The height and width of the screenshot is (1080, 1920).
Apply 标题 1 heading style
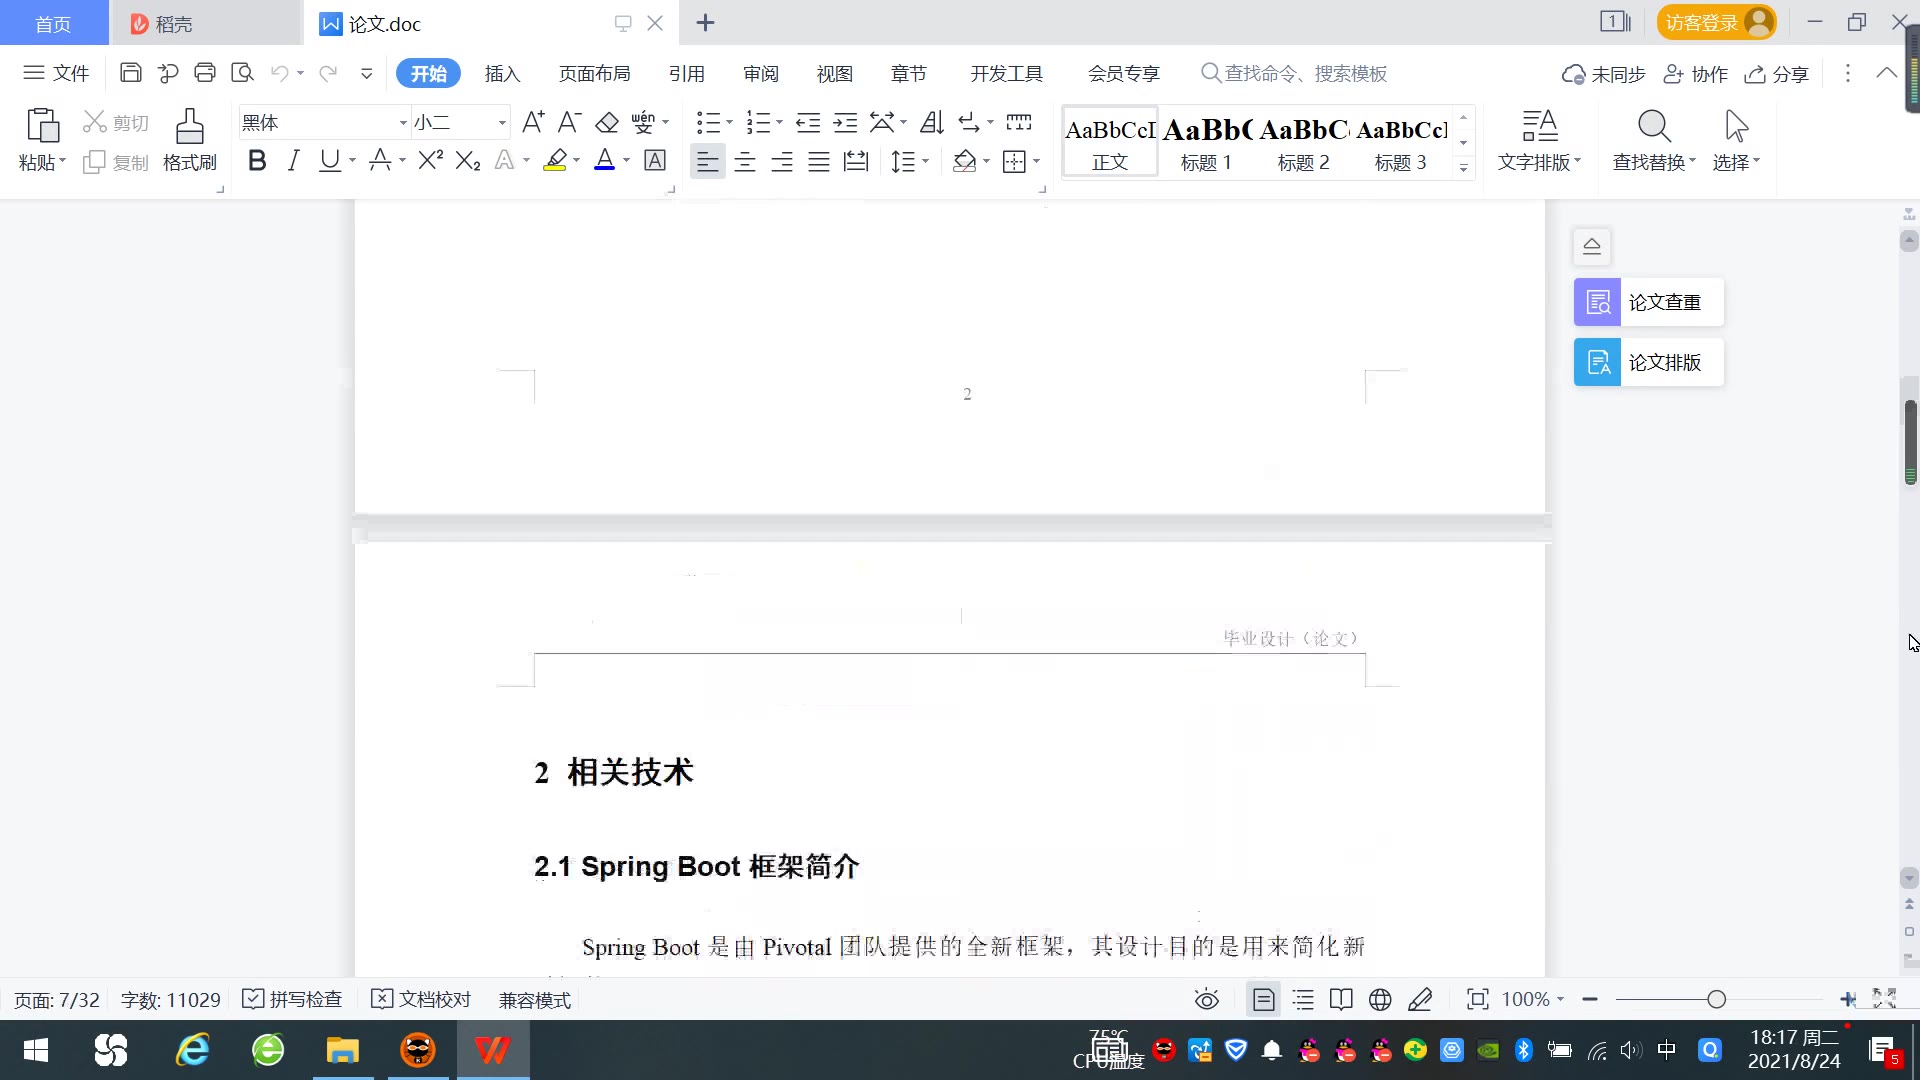pos(1206,143)
